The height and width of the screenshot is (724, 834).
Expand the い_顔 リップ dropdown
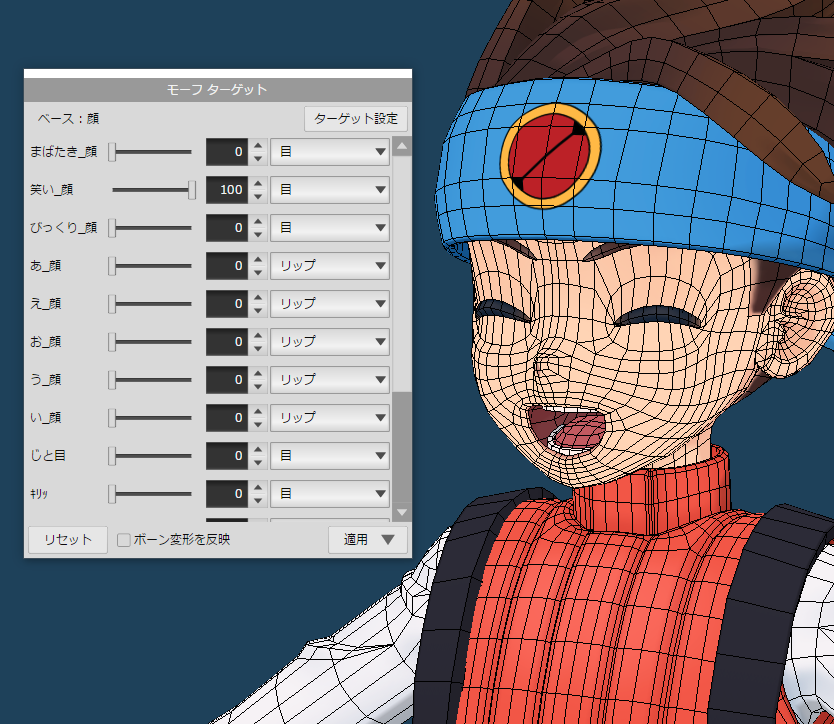pos(330,418)
